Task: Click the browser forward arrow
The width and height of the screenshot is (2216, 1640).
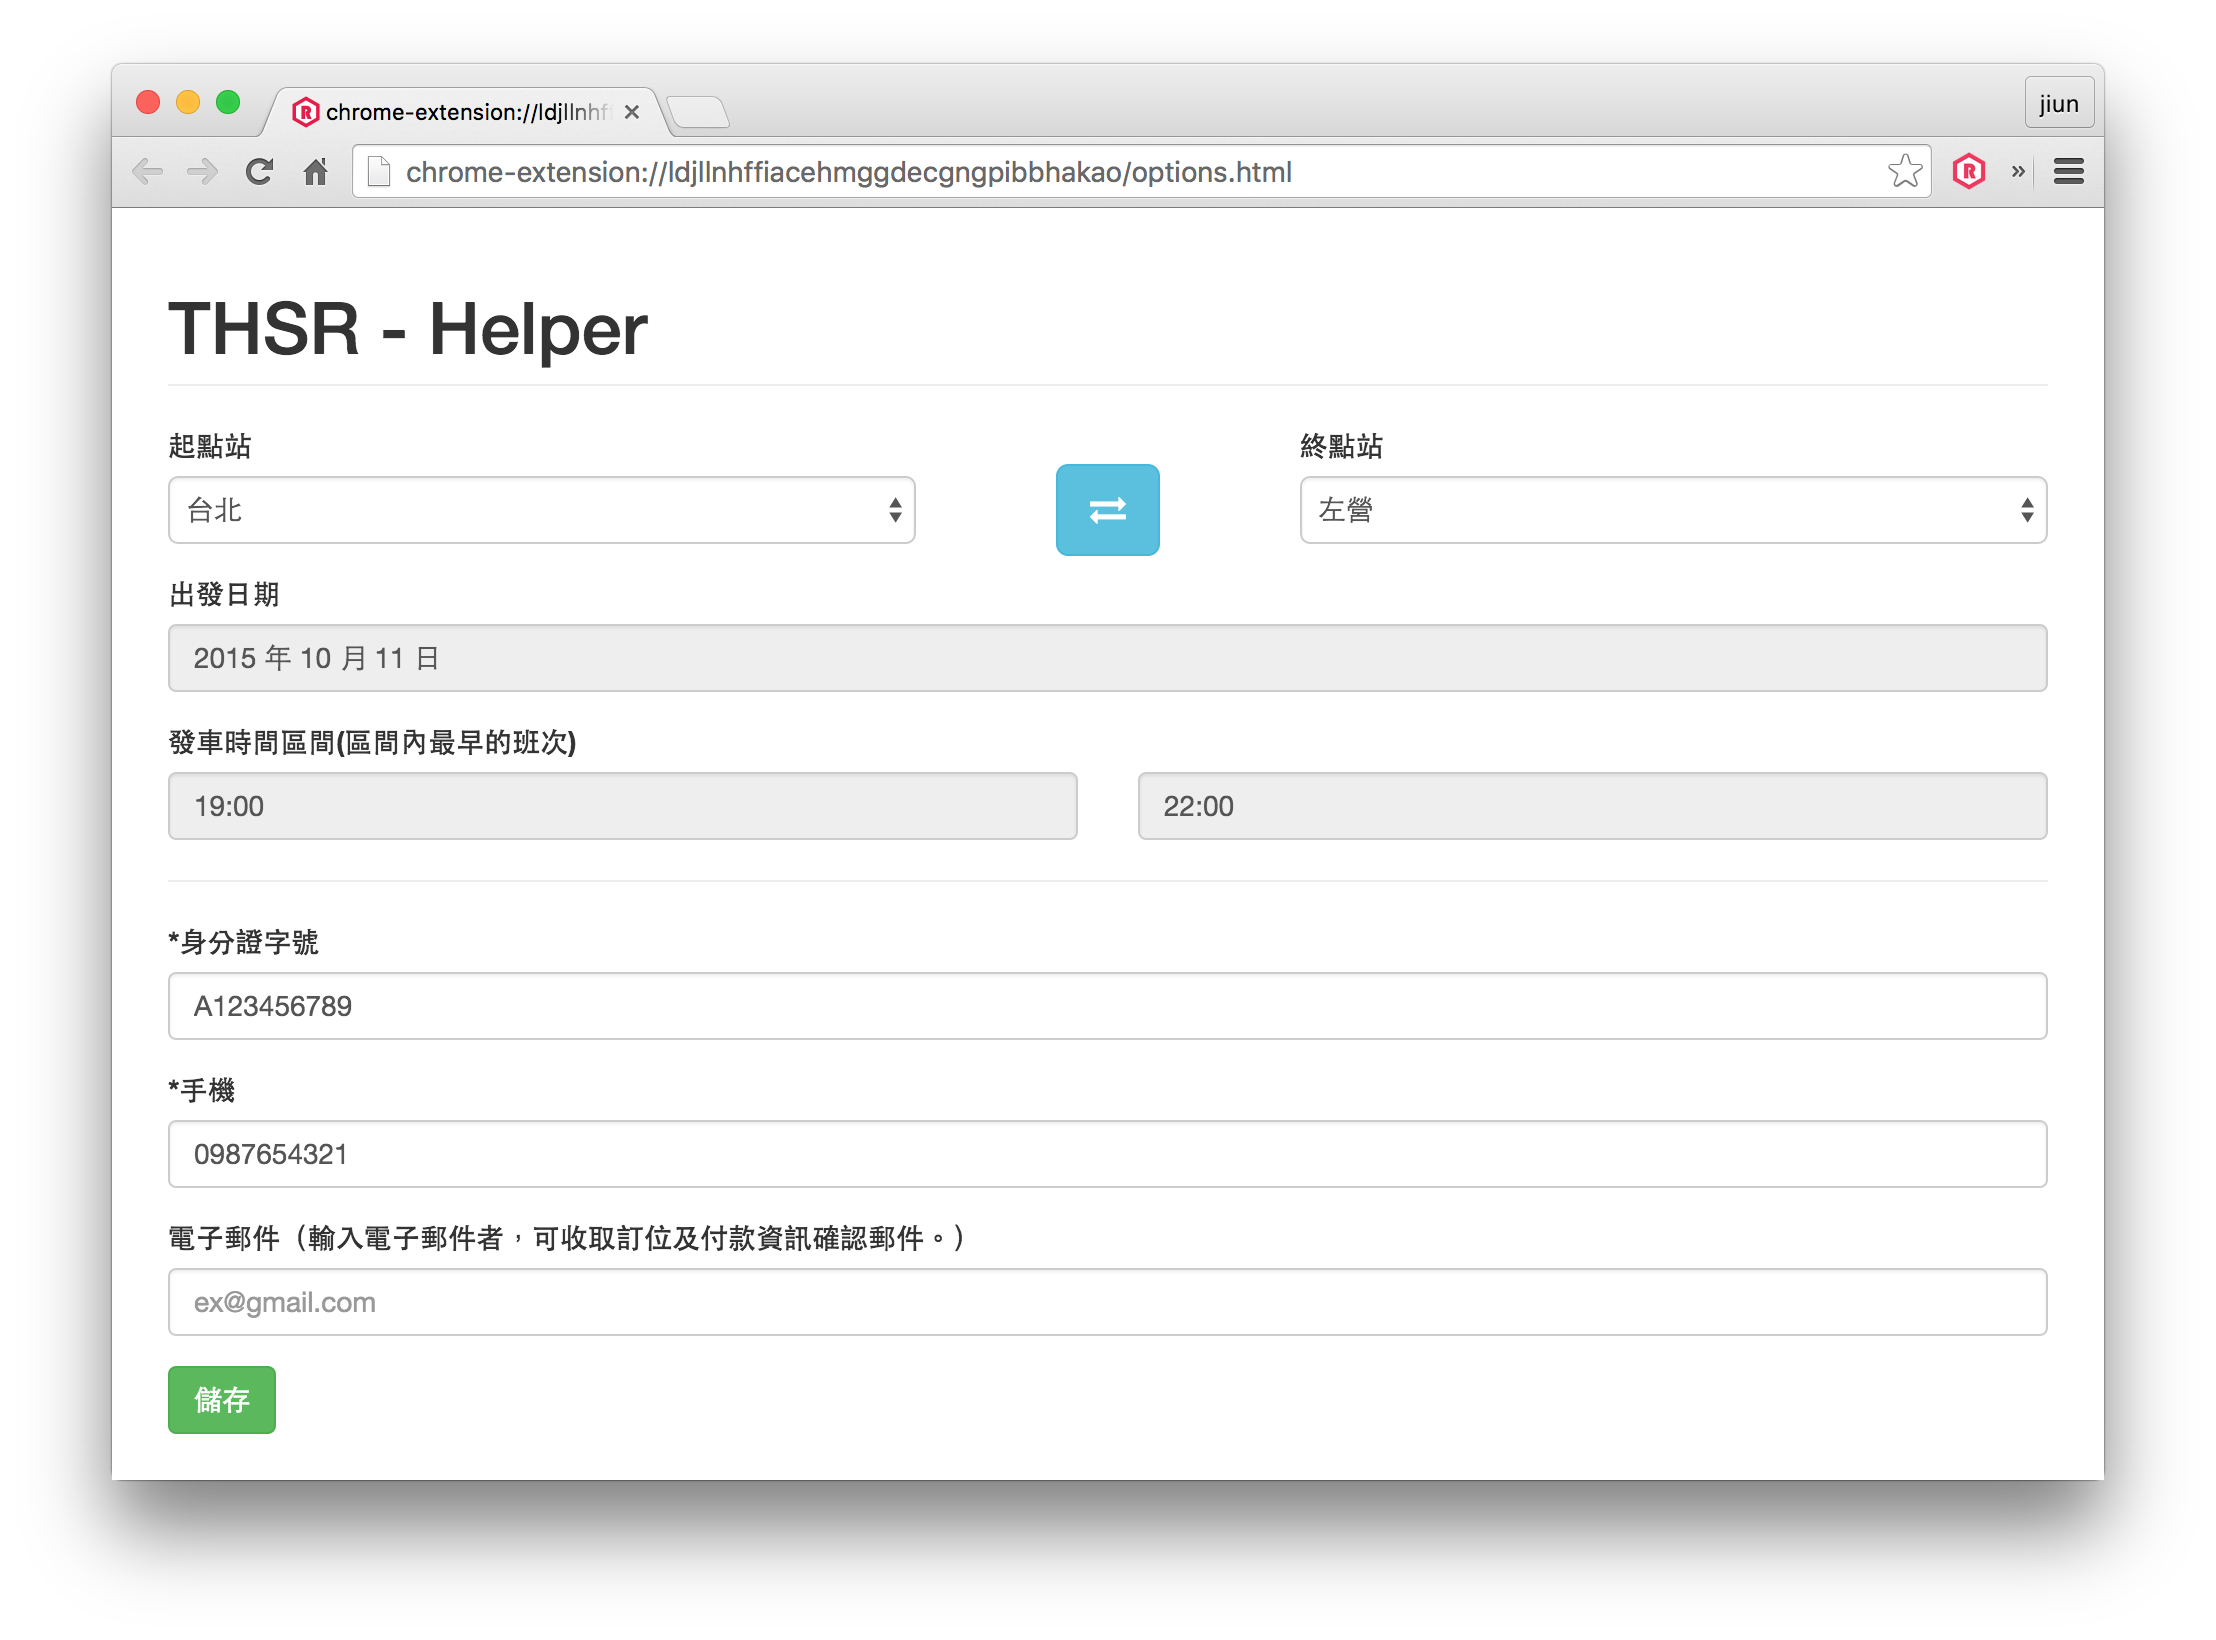Action: point(203,172)
